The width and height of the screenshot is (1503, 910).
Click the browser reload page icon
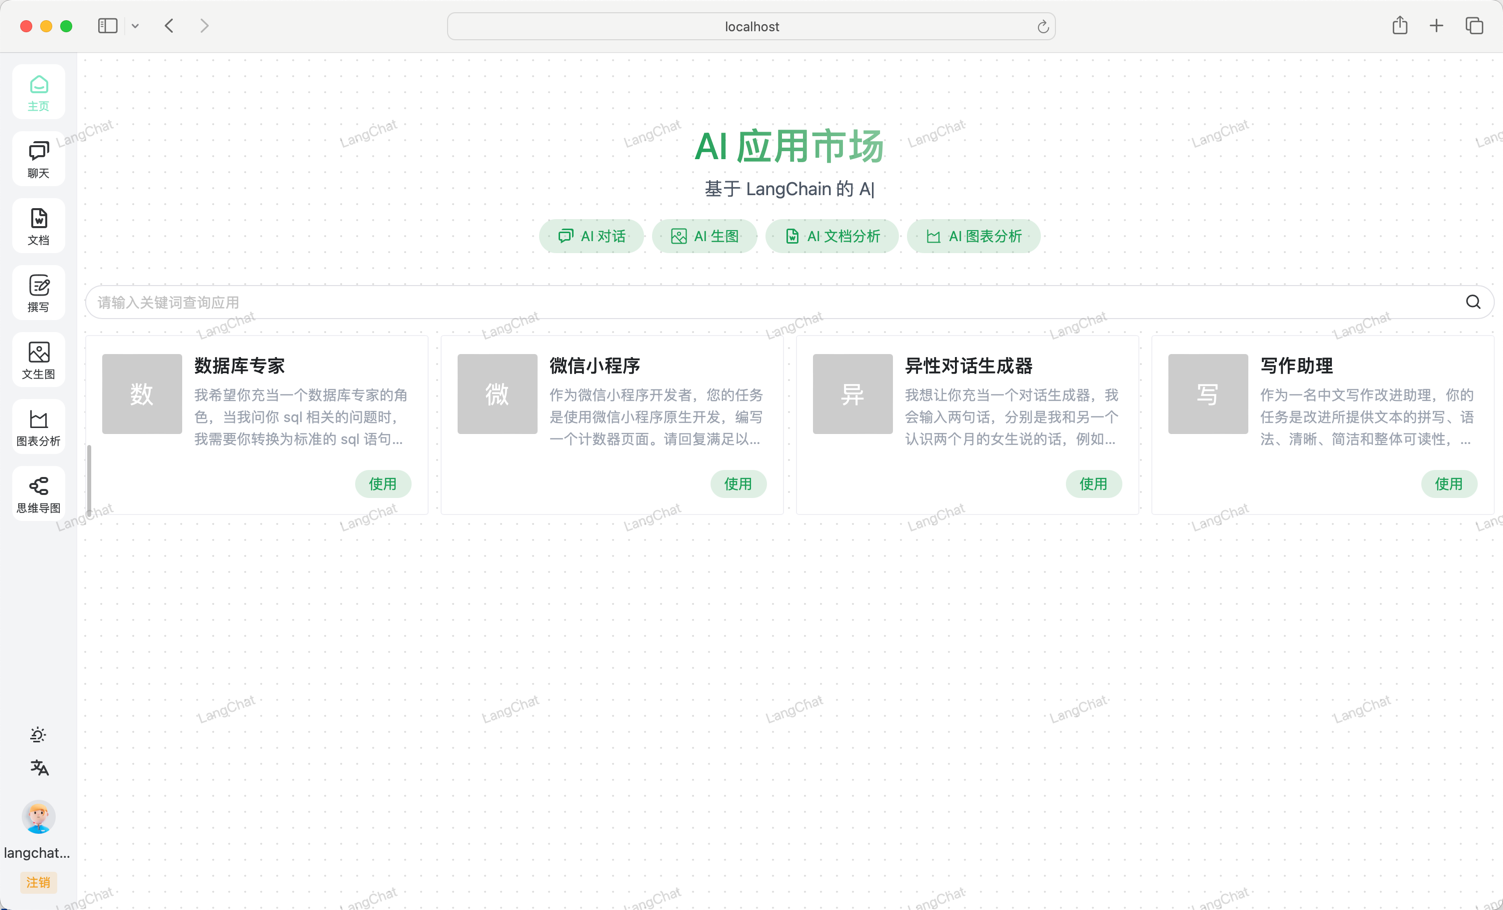(x=1042, y=27)
